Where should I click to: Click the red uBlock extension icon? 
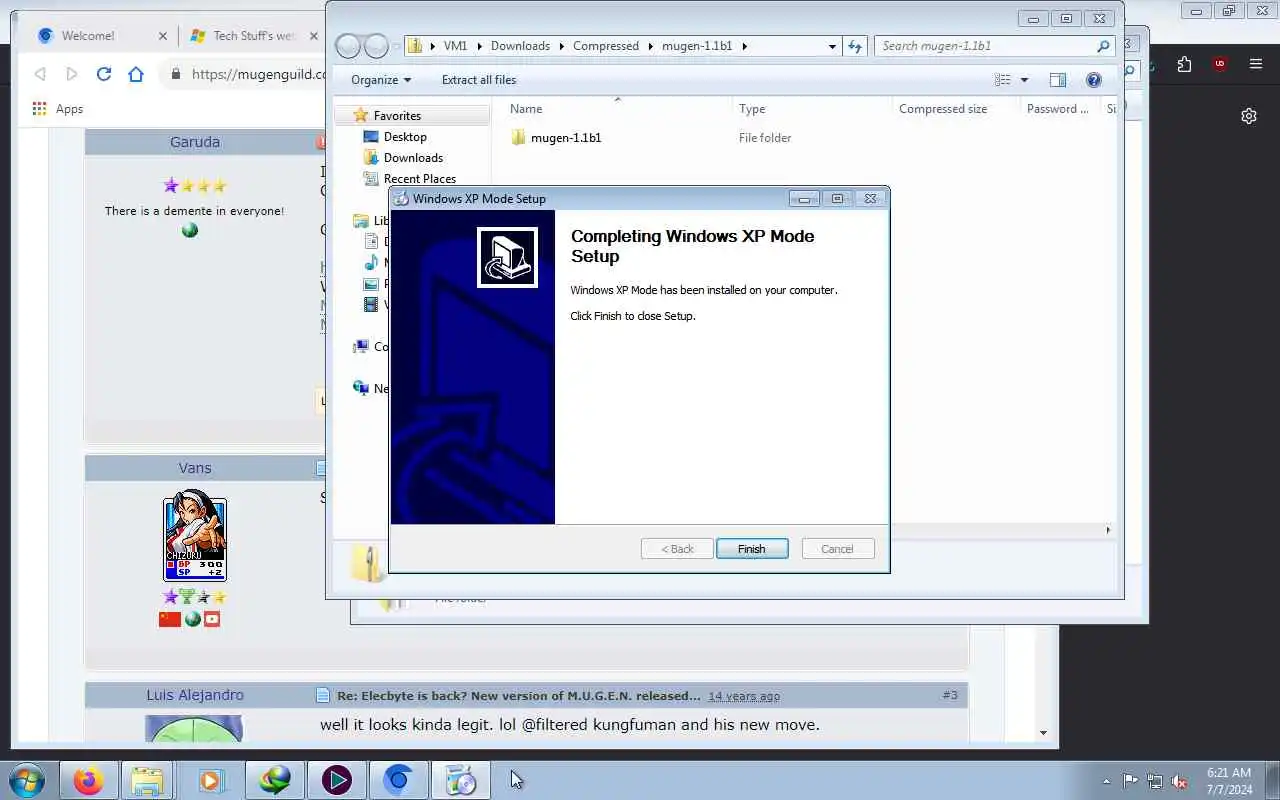1219,64
